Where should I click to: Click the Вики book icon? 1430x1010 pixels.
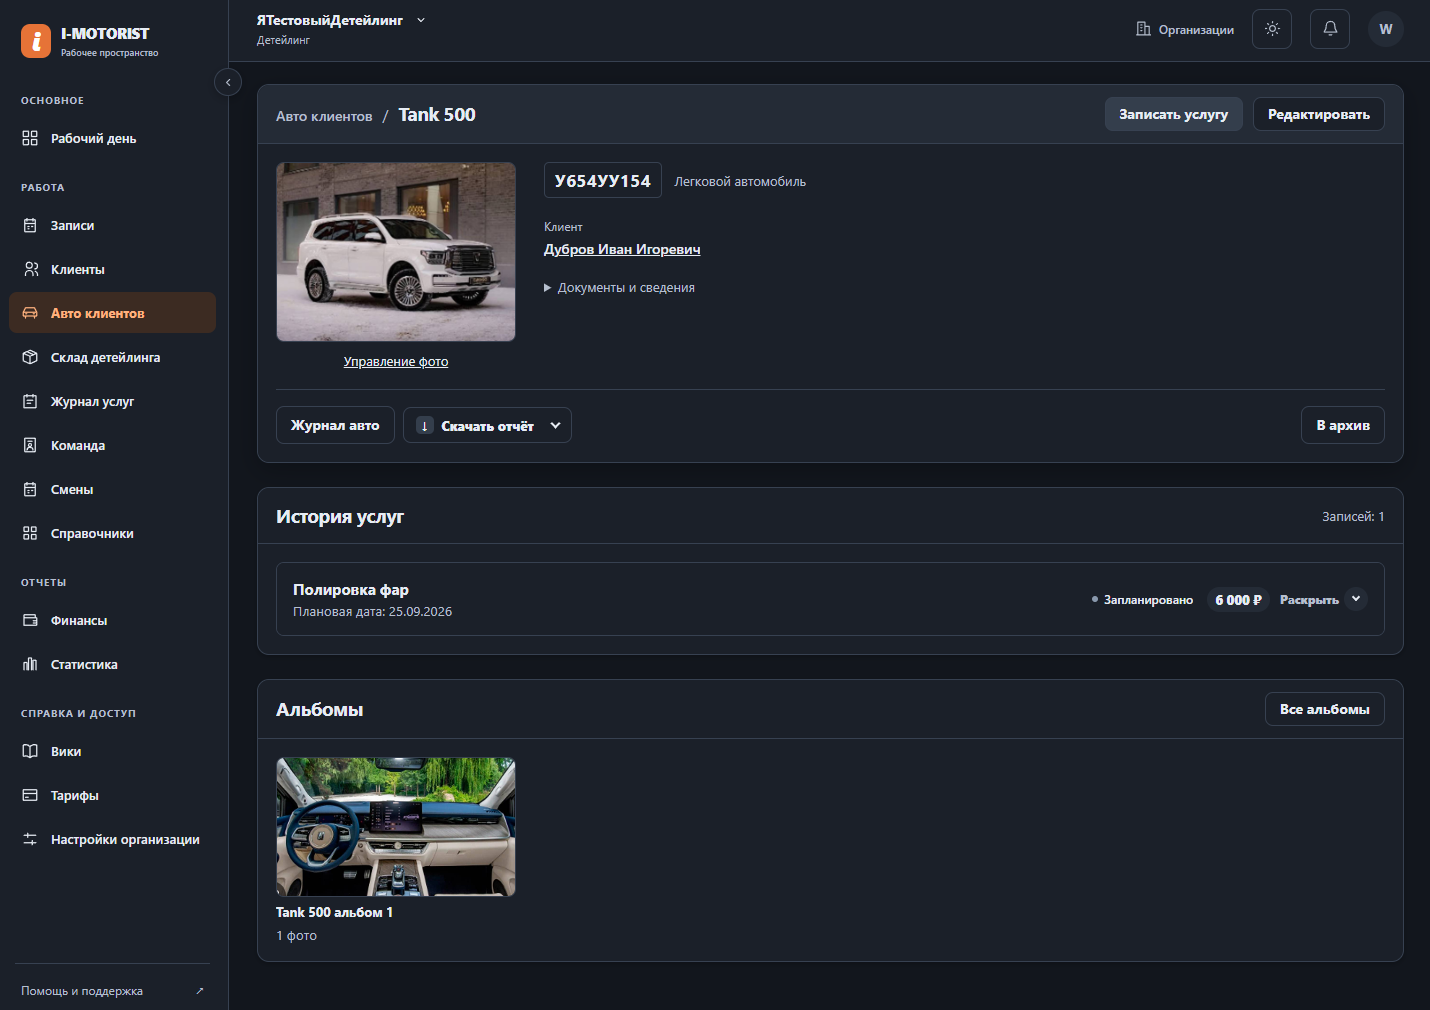30,751
